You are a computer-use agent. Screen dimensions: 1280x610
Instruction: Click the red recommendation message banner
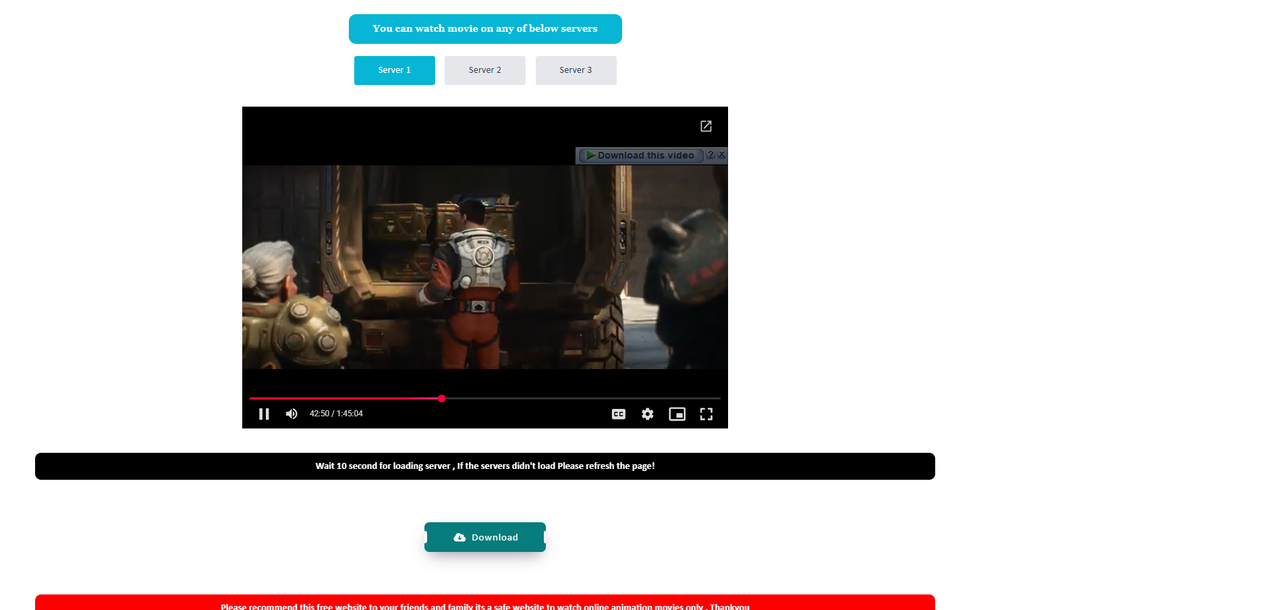(485, 603)
